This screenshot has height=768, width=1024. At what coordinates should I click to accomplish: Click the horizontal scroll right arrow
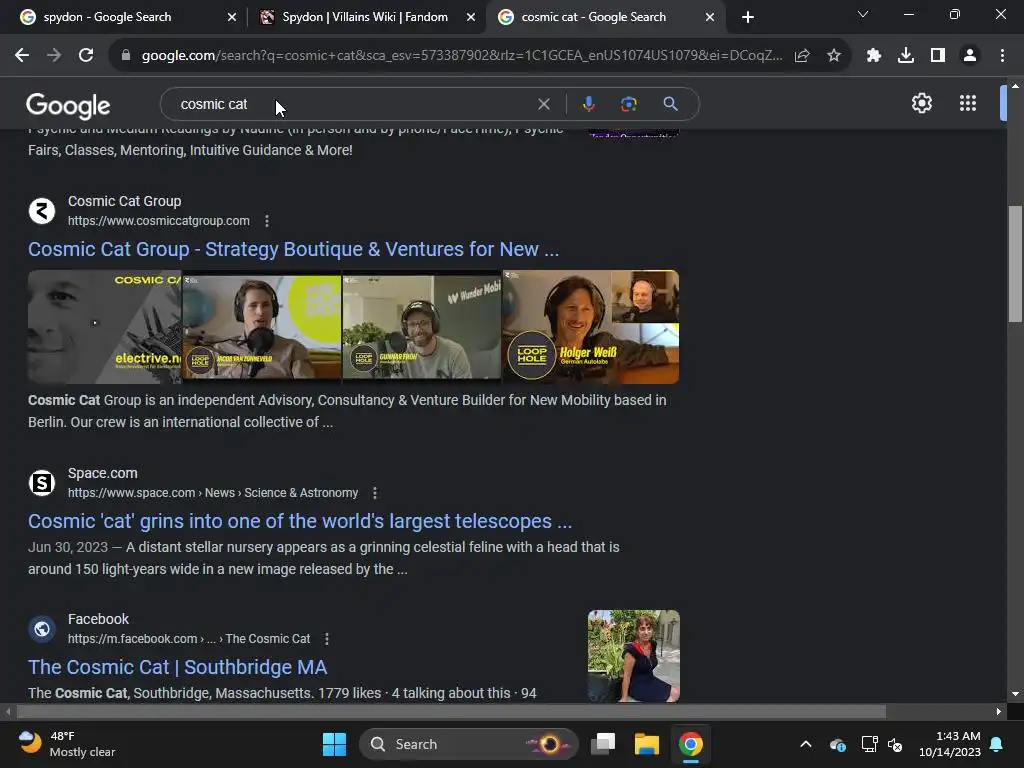pos(999,711)
